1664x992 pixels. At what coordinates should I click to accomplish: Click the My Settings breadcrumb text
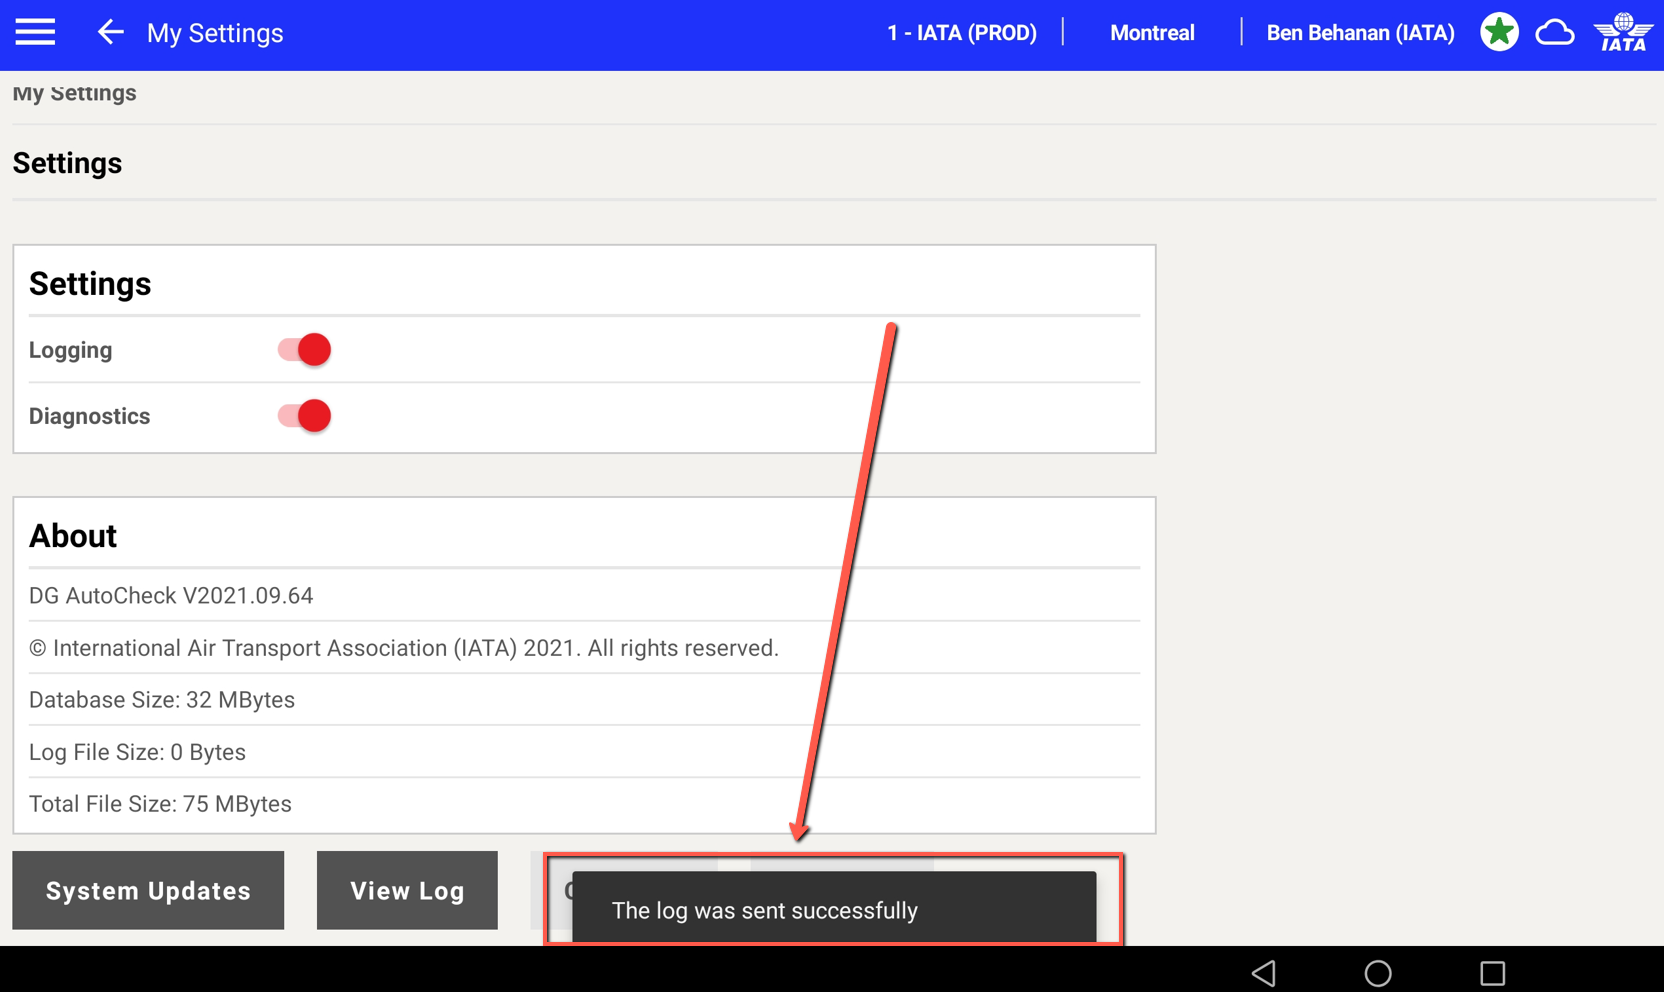75,93
